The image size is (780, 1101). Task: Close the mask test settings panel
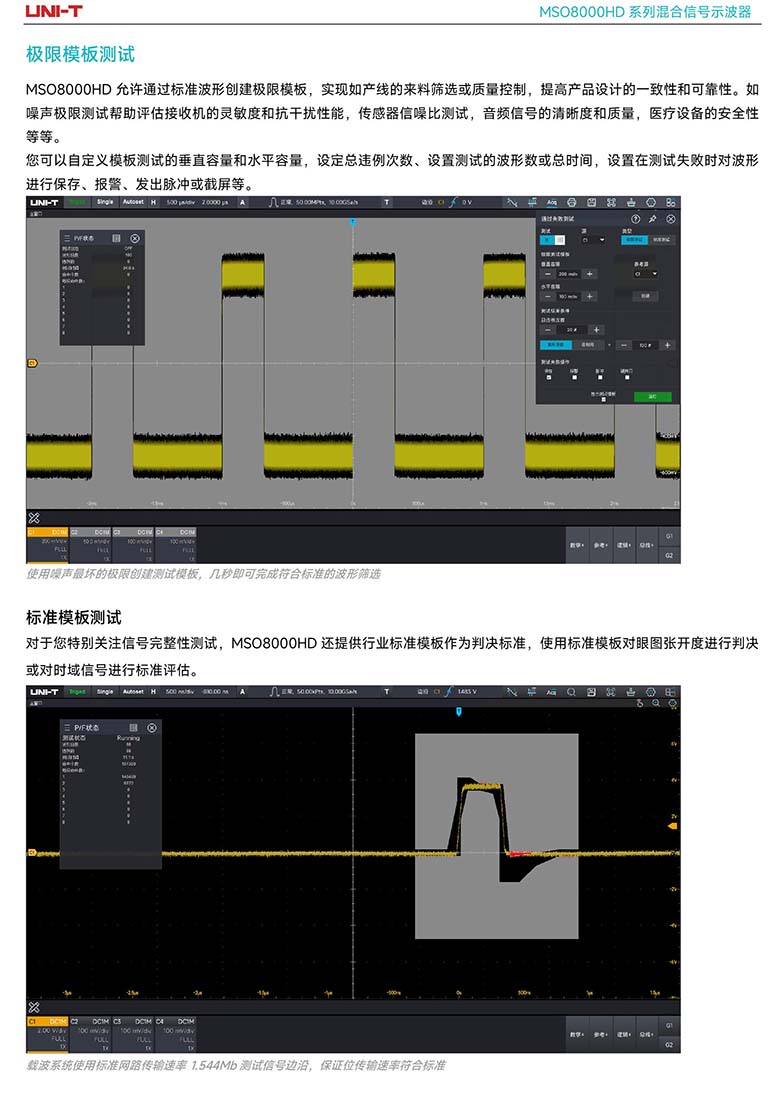(x=671, y=218)
